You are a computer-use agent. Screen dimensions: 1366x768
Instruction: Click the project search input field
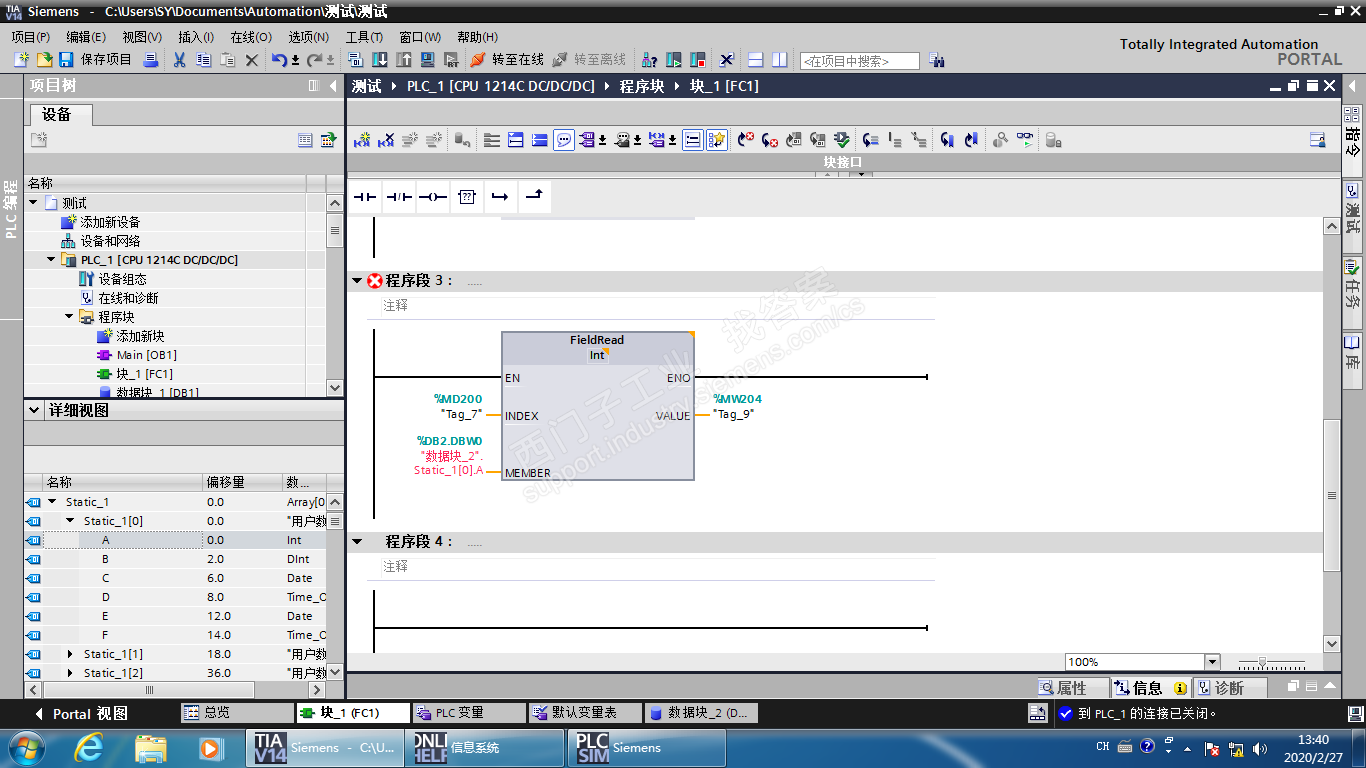click(859, 61)
